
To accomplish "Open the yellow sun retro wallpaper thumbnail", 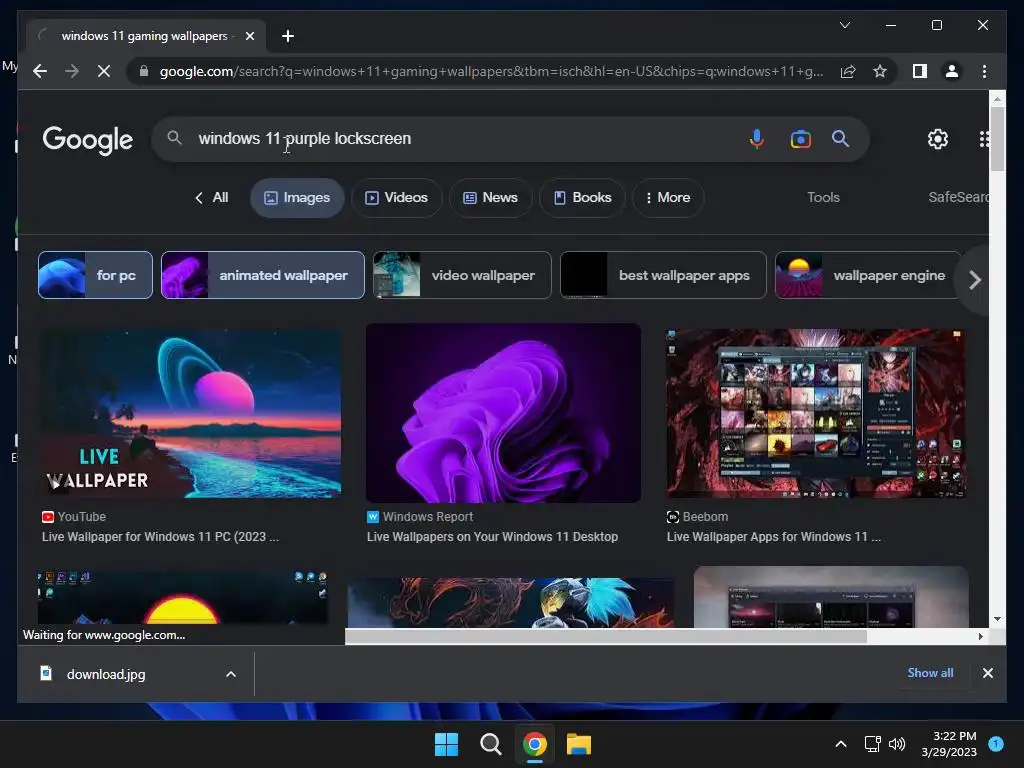I will click(183, 597).
